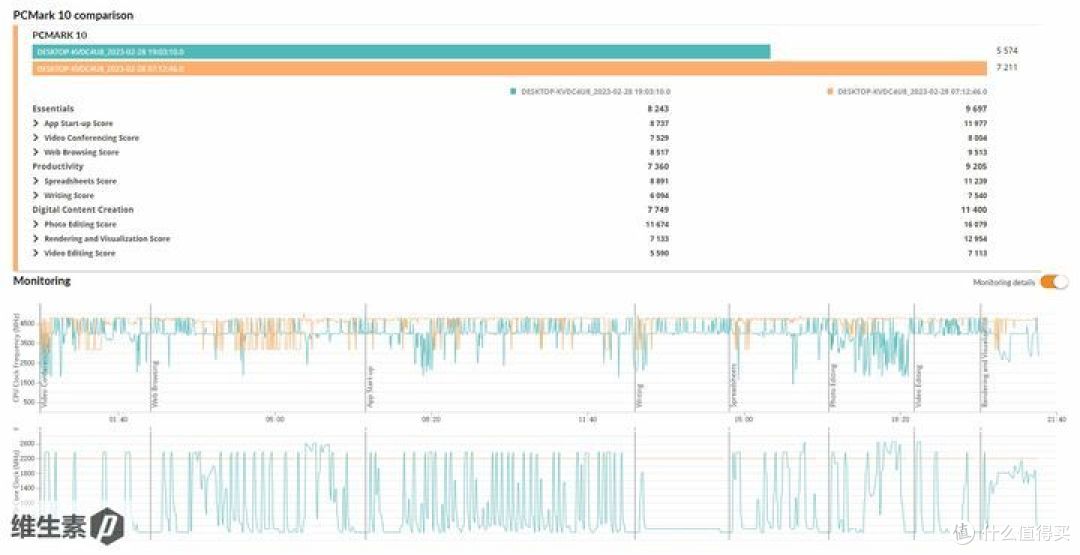Click the App Start-up marker in CPU chart
Screen dimensions: 1080x555
pos(371,386)
